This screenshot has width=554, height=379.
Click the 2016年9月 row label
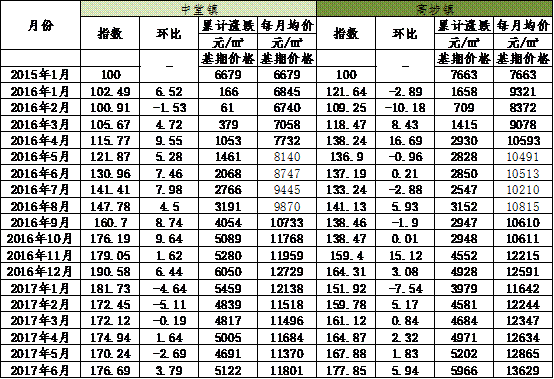40,223
